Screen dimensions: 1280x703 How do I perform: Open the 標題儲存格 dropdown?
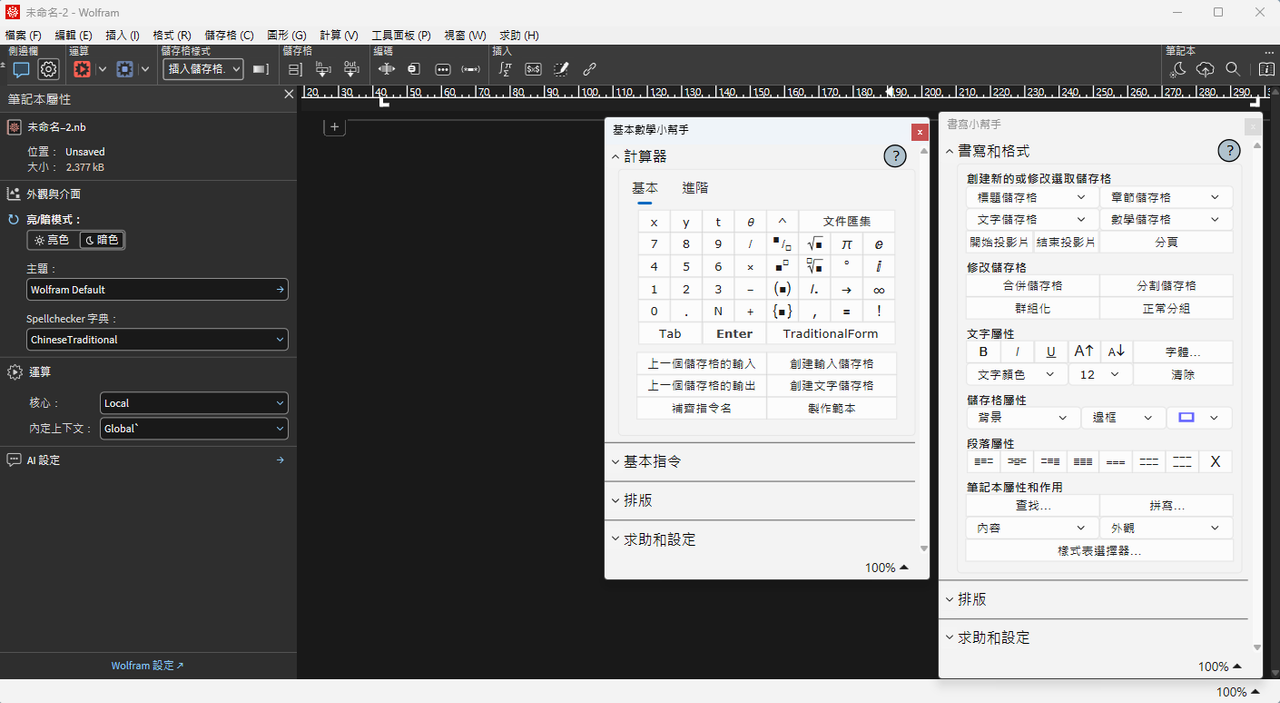pyautogui.click(x=1032, y=197)
